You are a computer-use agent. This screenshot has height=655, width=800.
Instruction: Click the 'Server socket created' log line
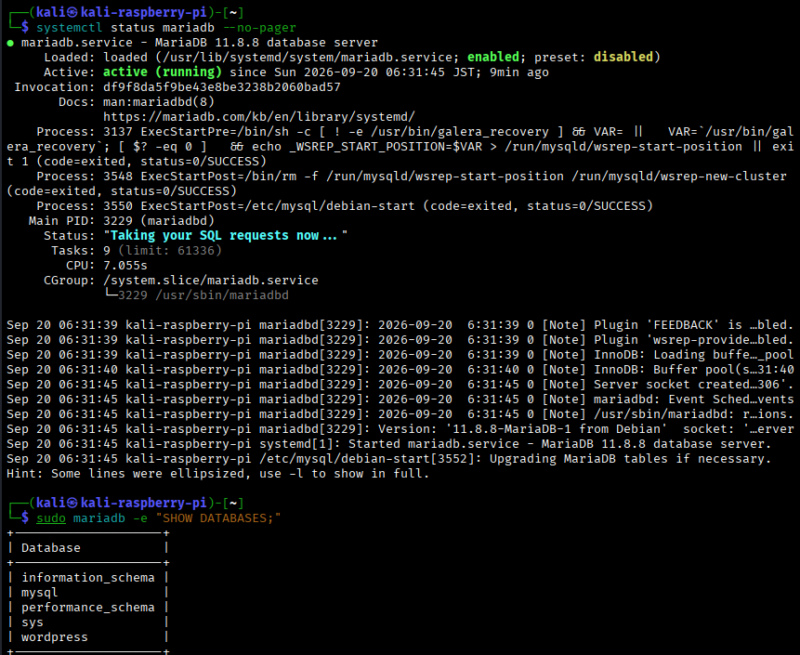pyautogui.click(x=400, y=384)
